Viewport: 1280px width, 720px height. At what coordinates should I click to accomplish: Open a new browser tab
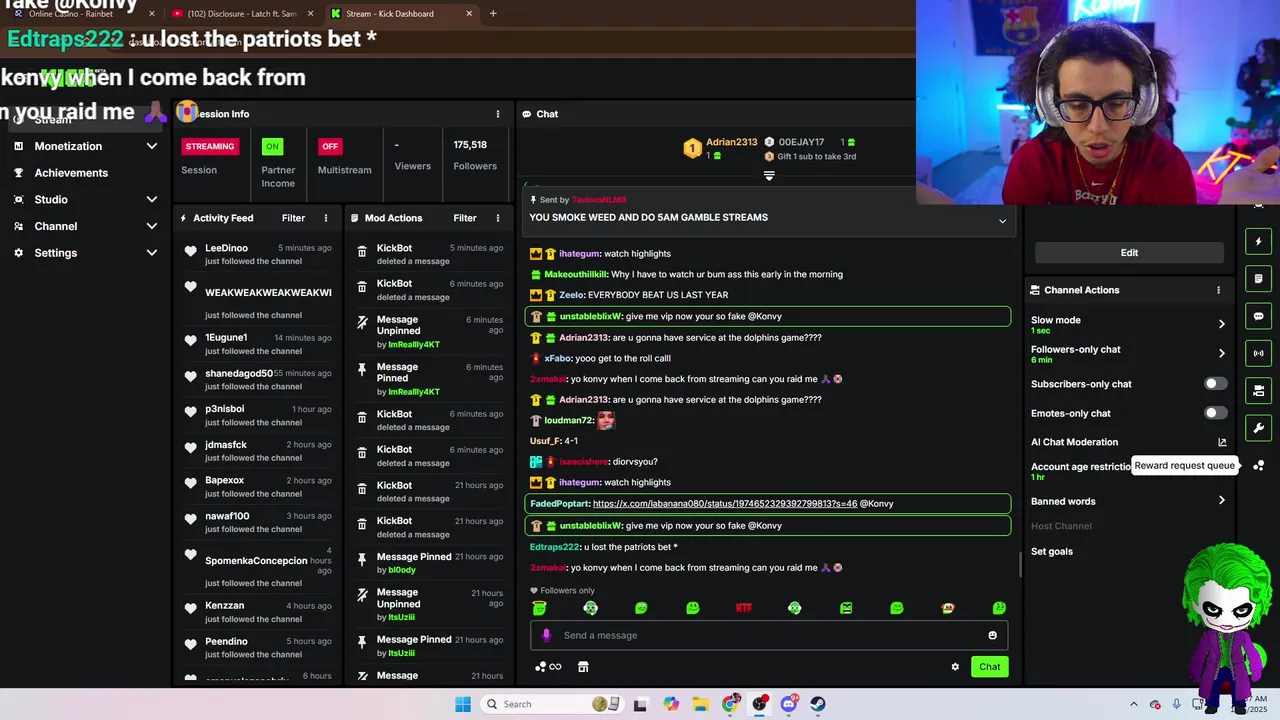[x=493, y=13]
